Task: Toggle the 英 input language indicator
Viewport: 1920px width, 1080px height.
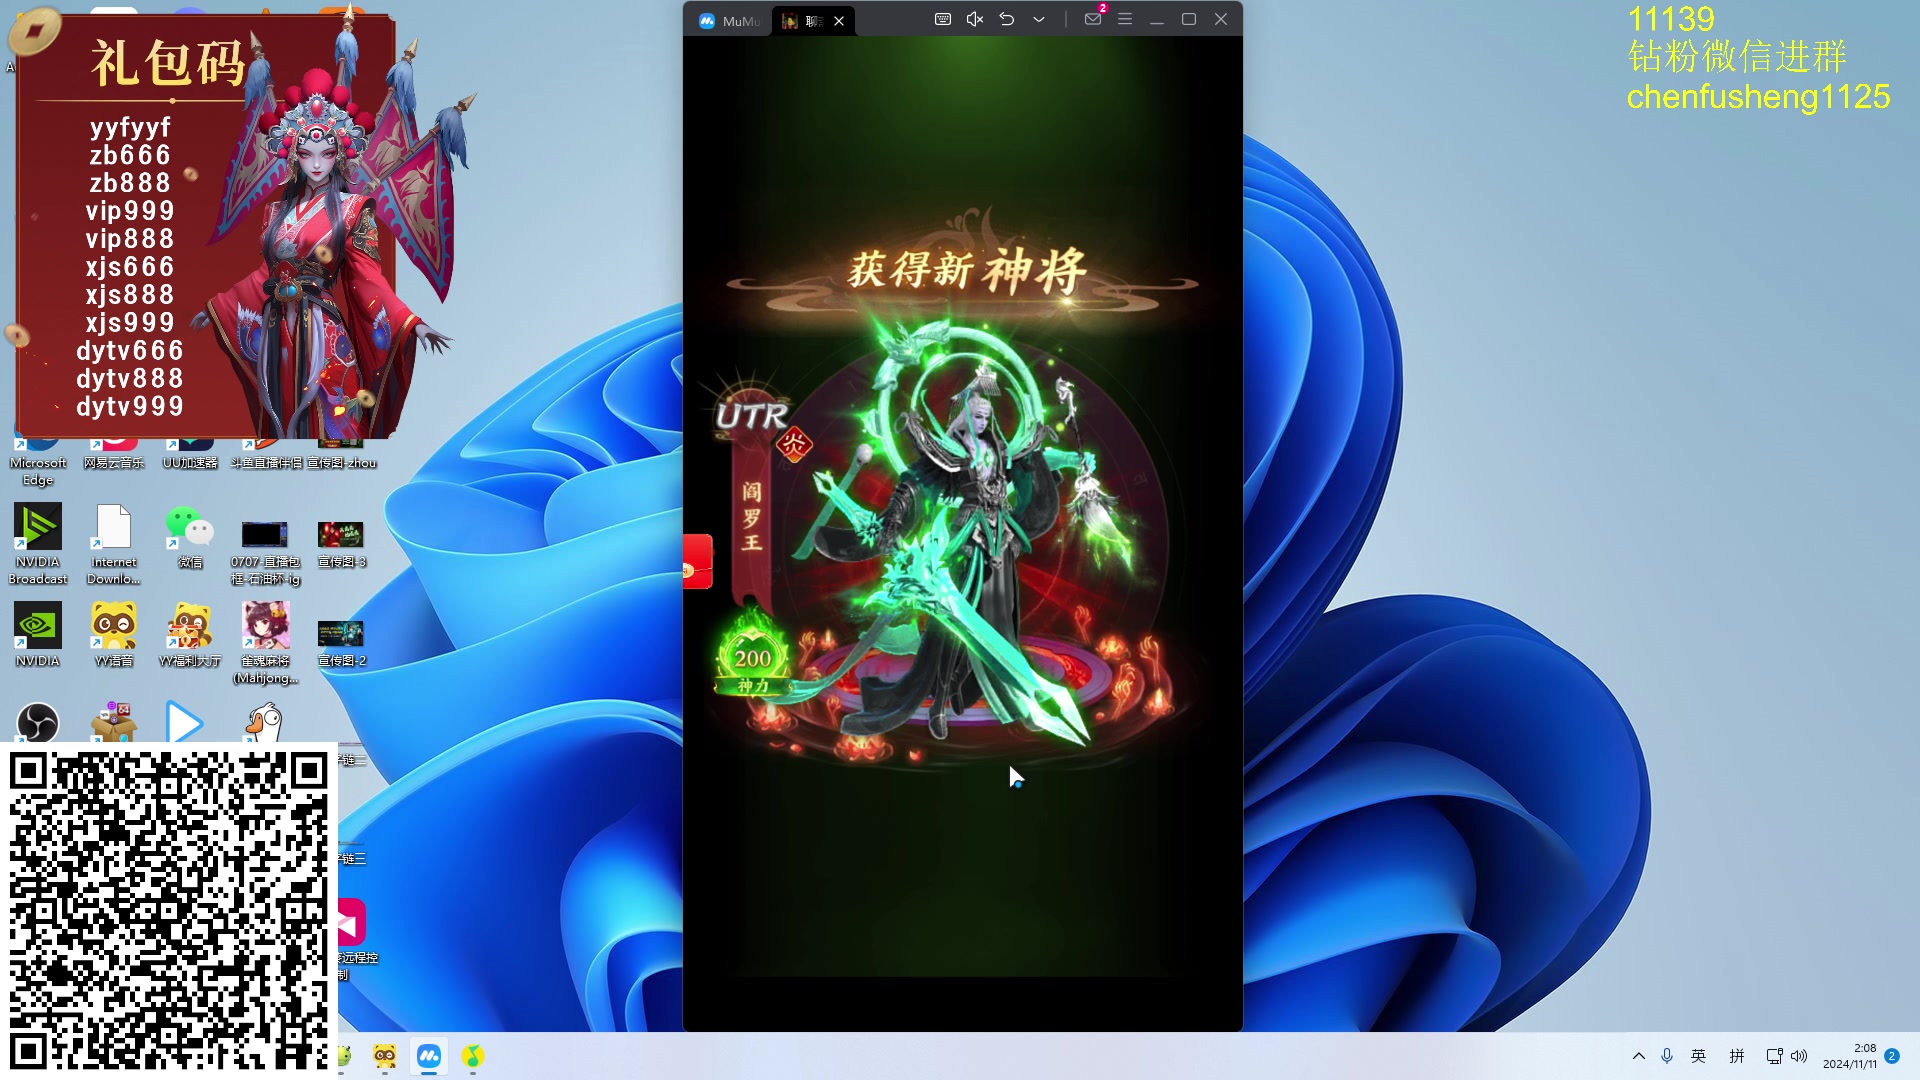Action: [1698, 1056]
